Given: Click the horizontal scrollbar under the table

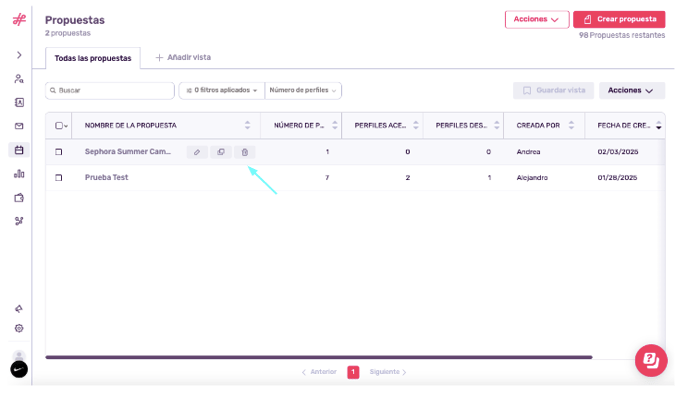Looking at the screenshot, I should (319, 357).
